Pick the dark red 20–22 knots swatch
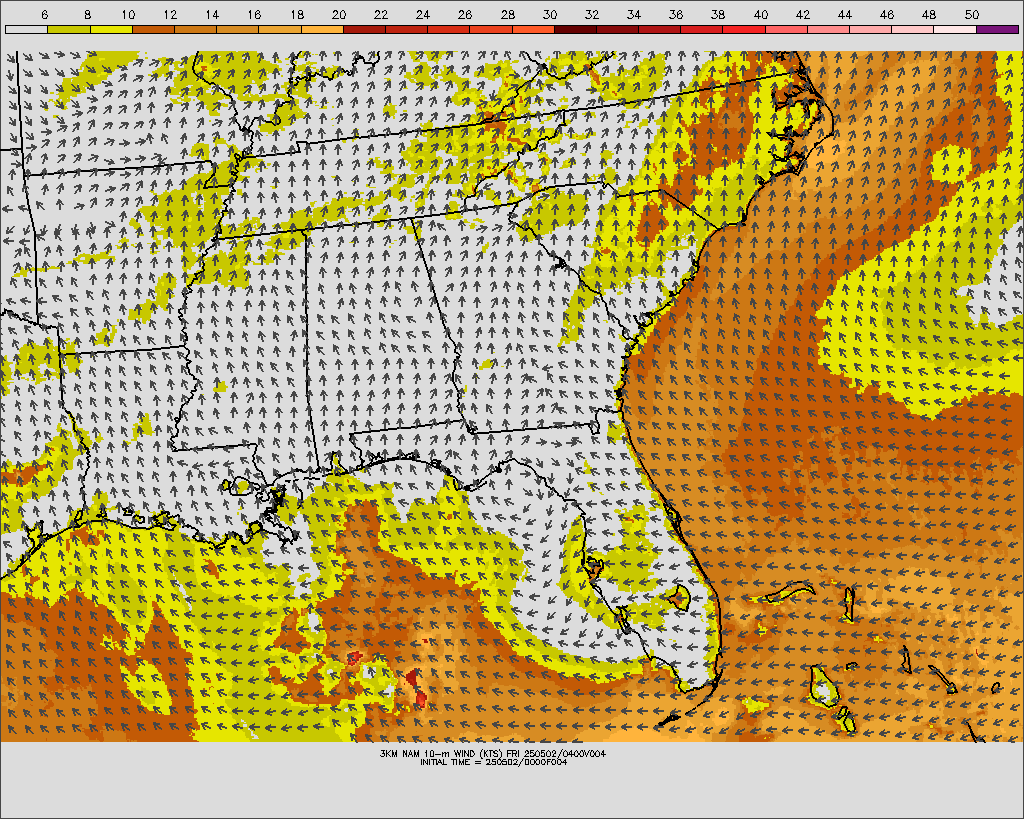1024x819 pixels. (364, 29)
